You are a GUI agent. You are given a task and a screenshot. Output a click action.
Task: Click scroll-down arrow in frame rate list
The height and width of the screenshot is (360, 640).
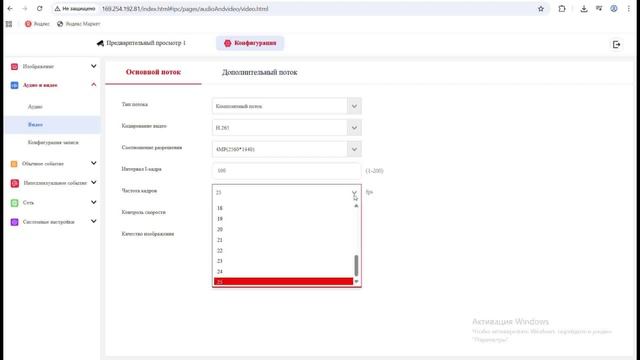tap(356, 282)
